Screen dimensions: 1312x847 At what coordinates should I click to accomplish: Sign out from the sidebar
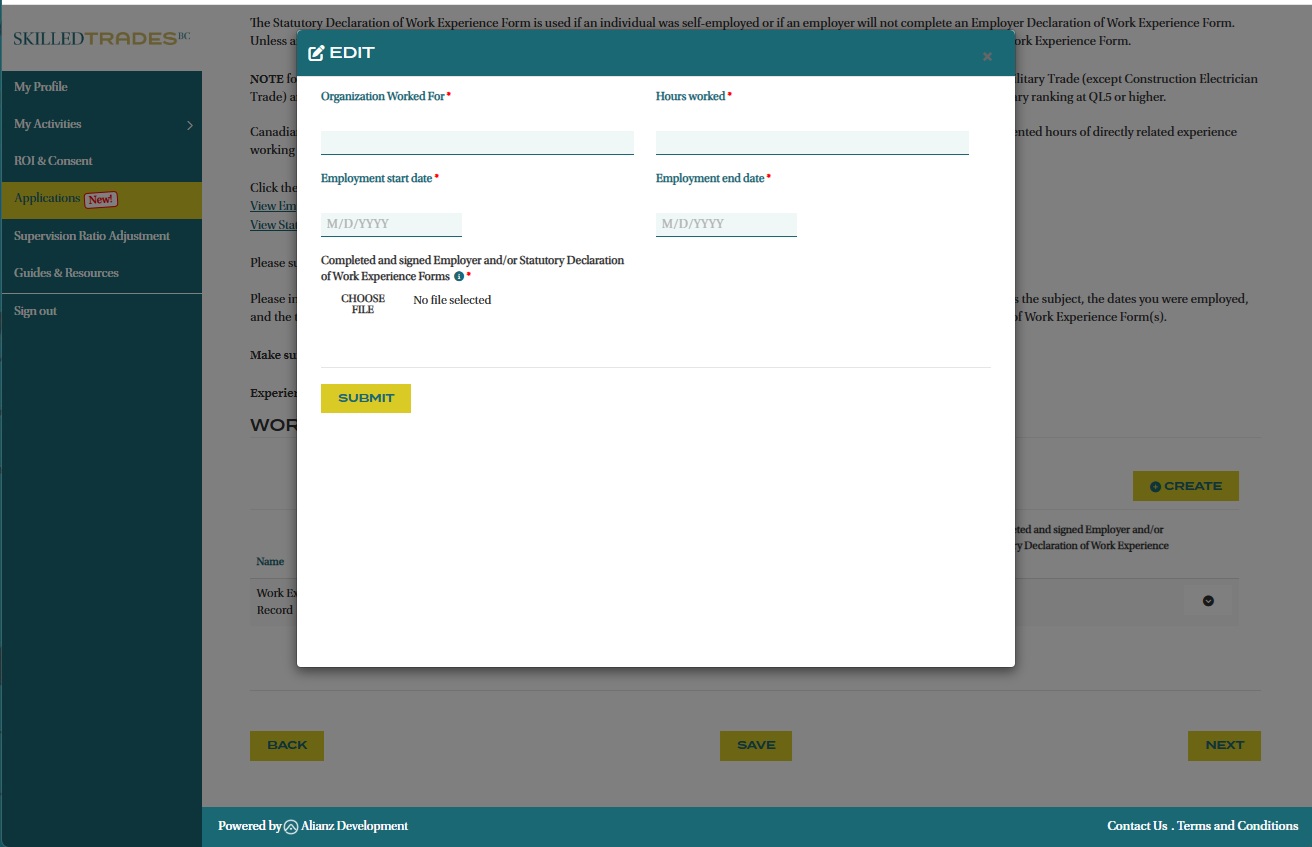(35, 311)
